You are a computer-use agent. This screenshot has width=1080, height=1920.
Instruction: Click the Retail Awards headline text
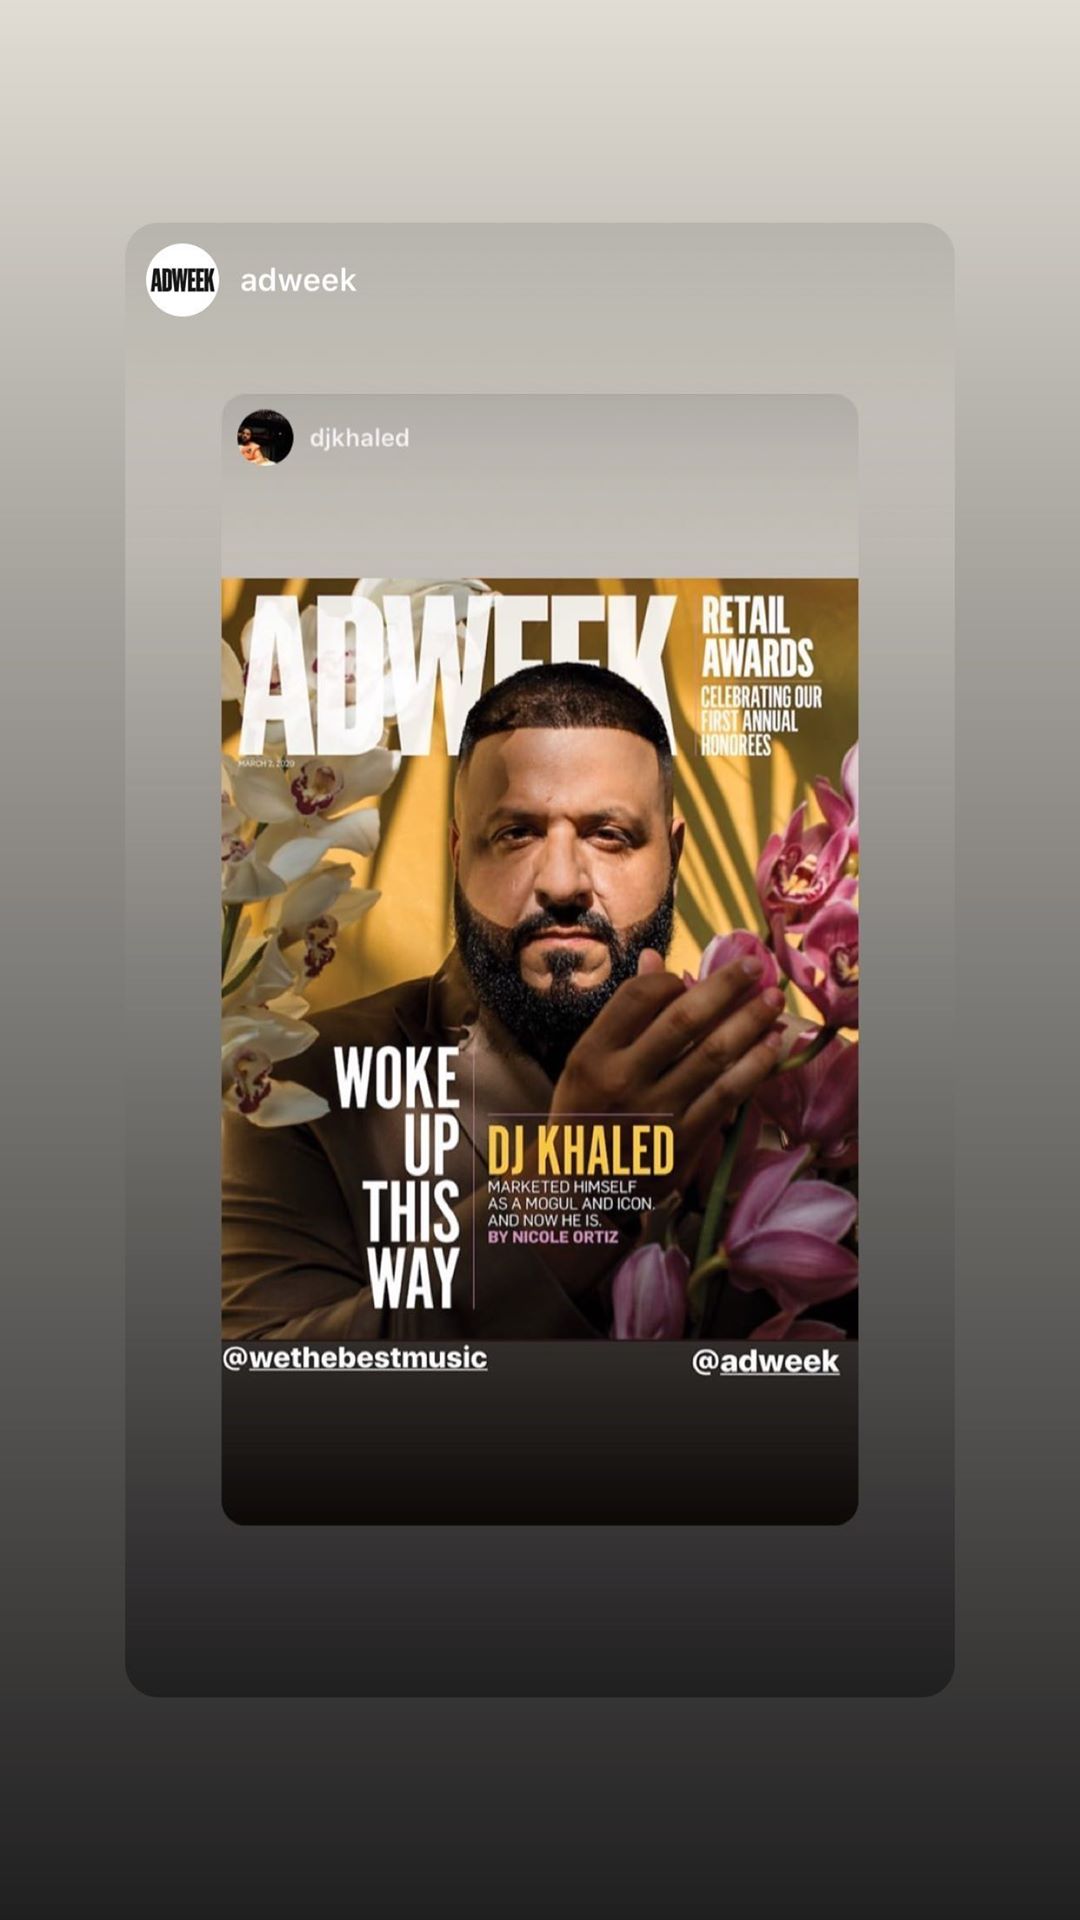(757, 637)
